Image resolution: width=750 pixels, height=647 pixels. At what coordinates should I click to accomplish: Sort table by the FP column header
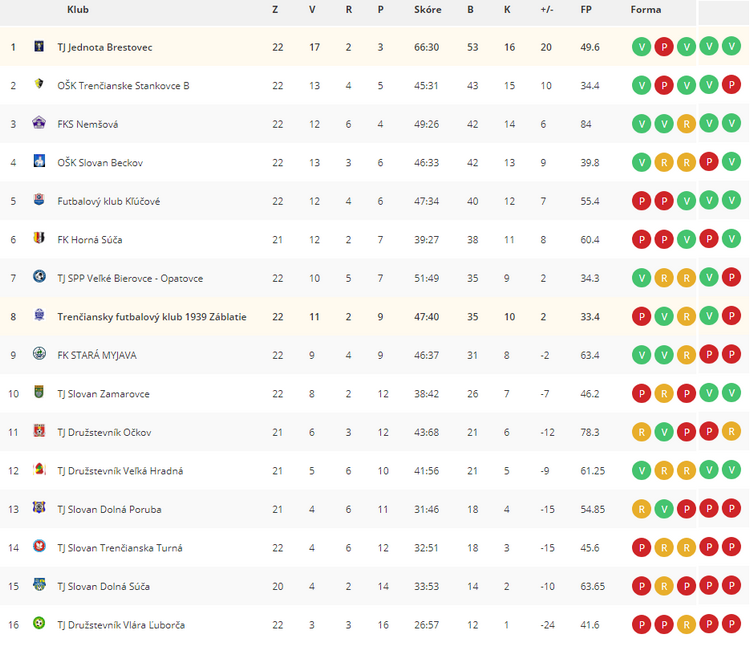point(586,10)
